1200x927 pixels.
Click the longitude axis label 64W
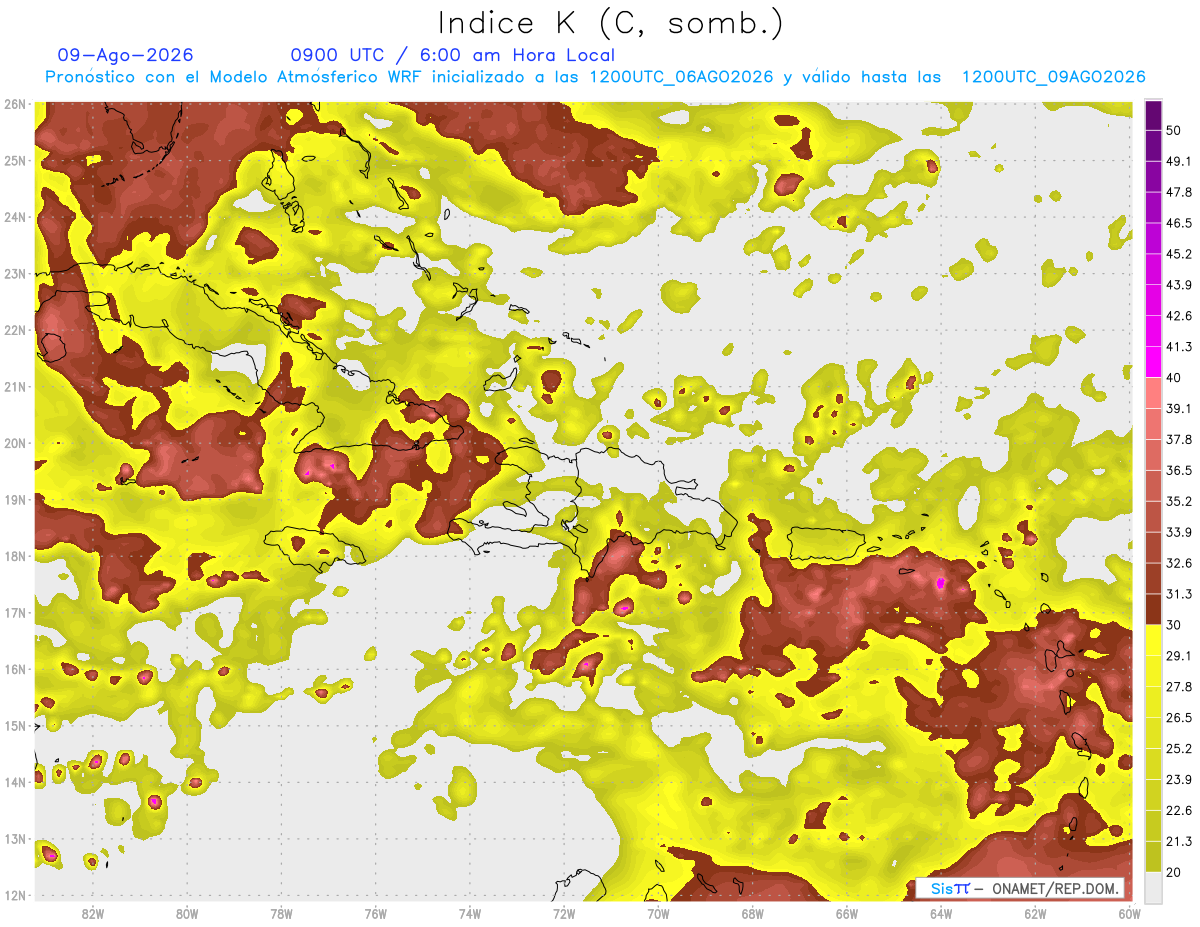tap(941, 913)
